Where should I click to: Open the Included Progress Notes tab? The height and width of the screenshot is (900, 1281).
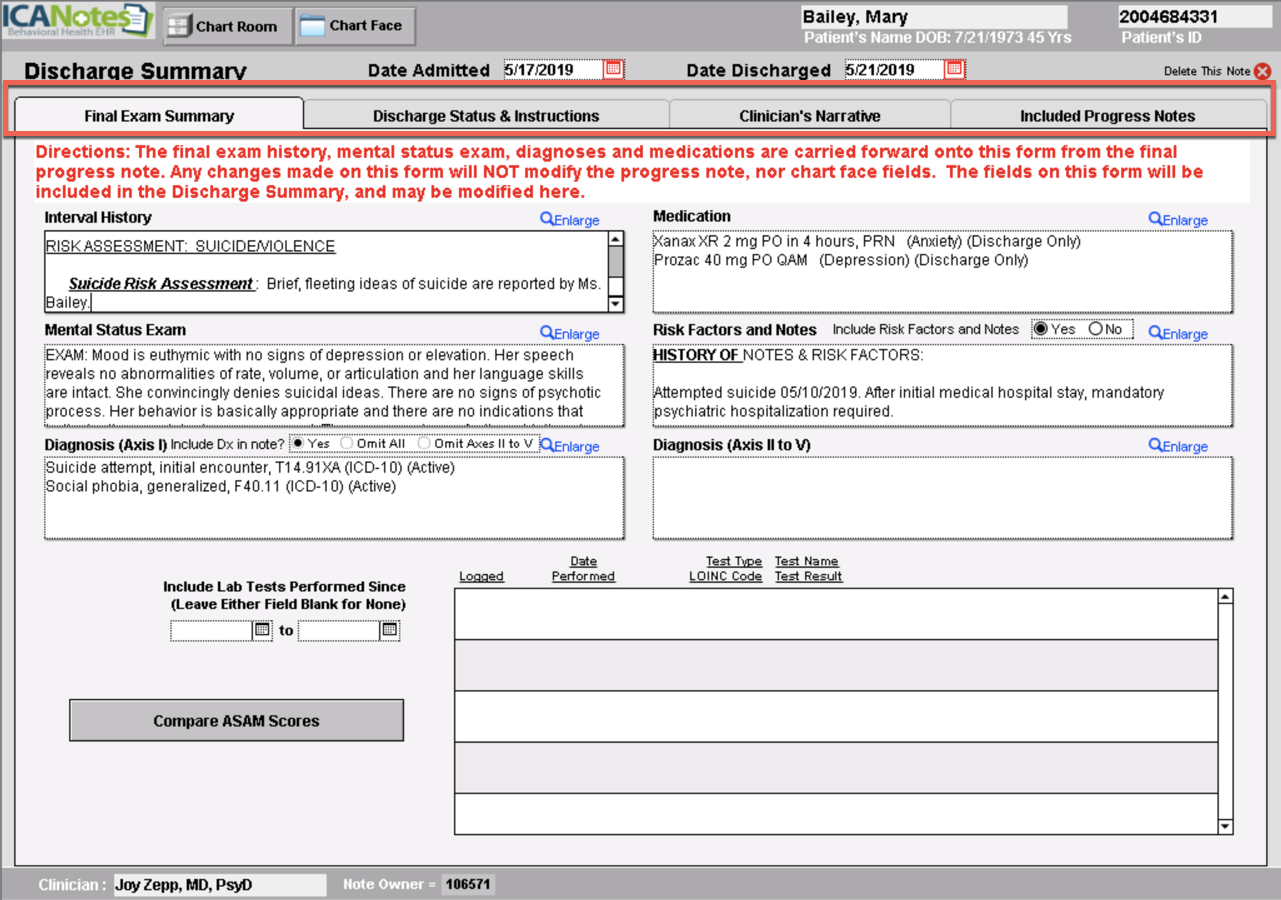pos(1108,115)
